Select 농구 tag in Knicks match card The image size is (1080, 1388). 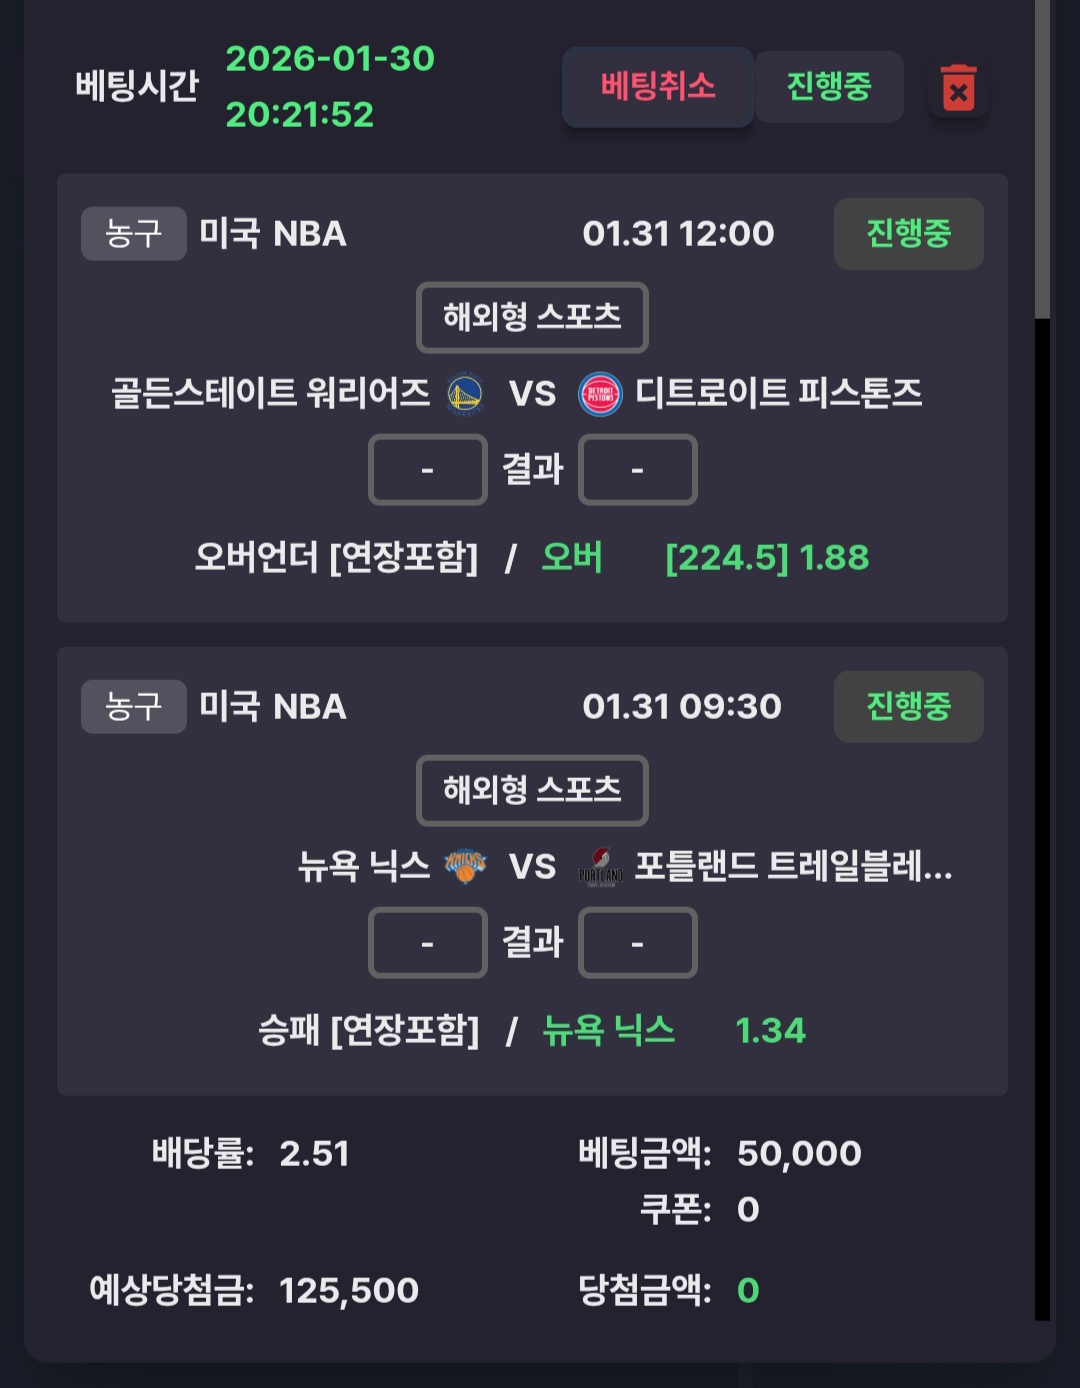tap(133, 707)
